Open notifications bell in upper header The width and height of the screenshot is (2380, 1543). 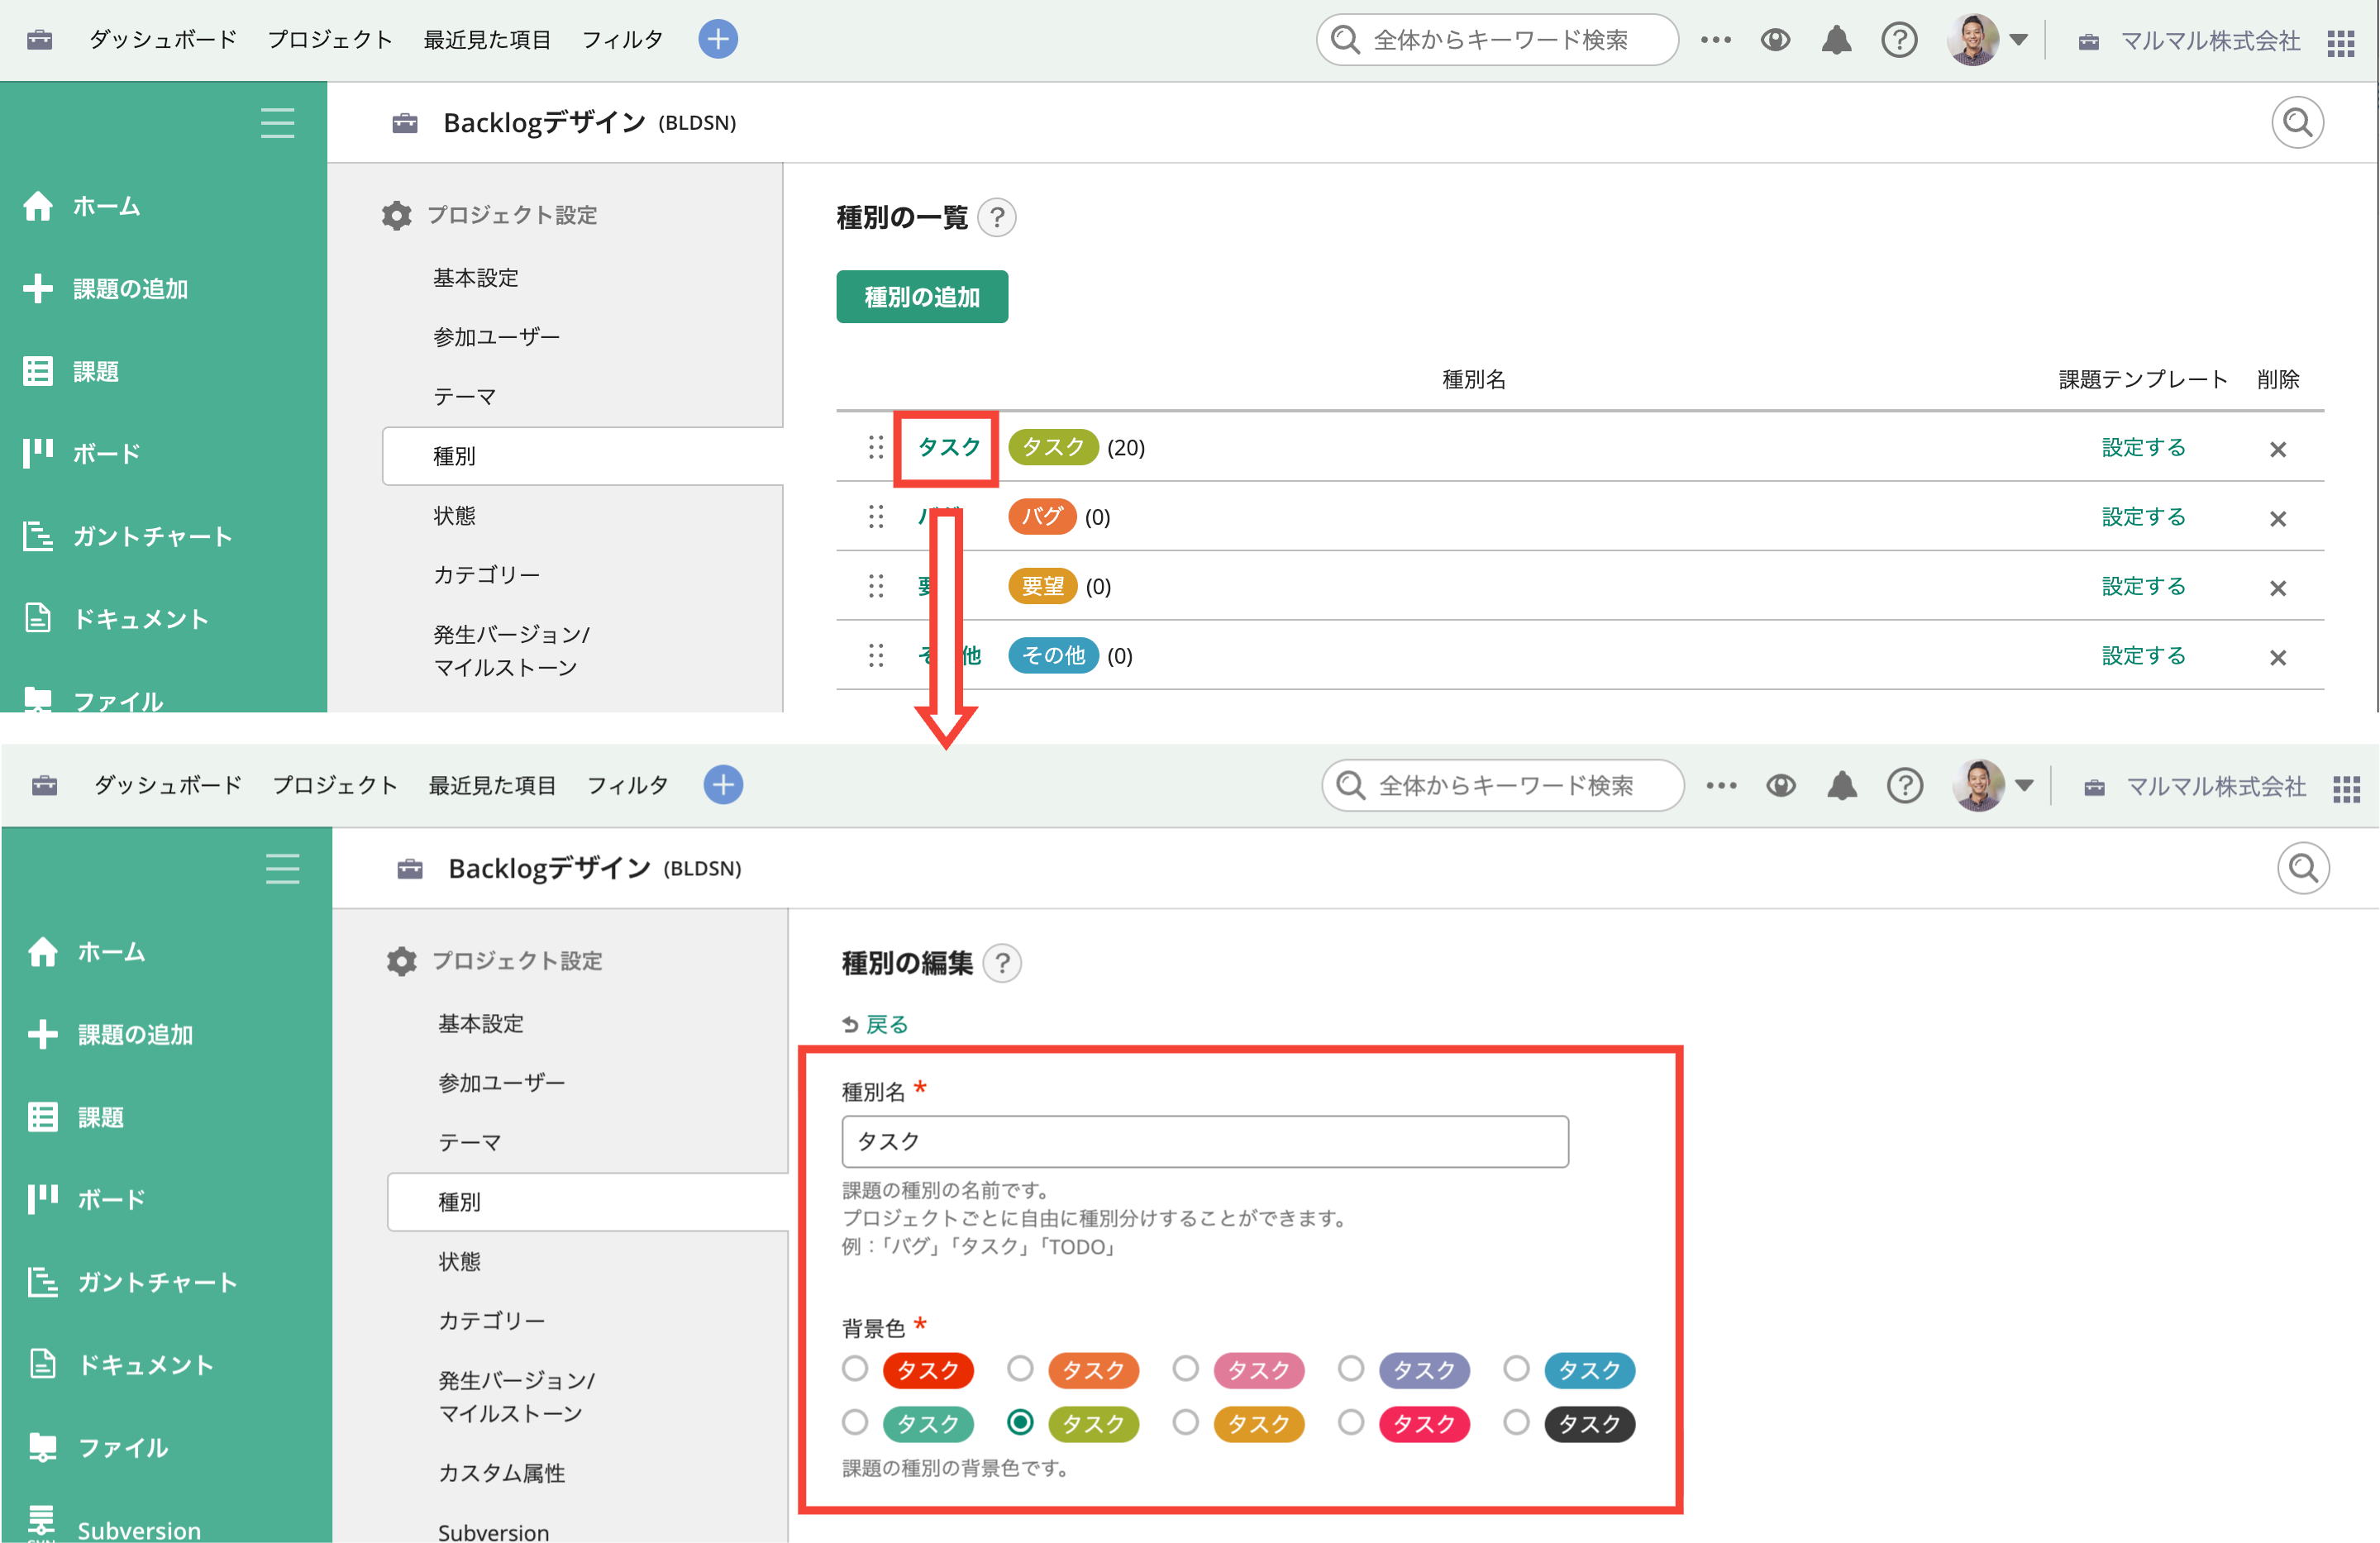pos(1836,40)
